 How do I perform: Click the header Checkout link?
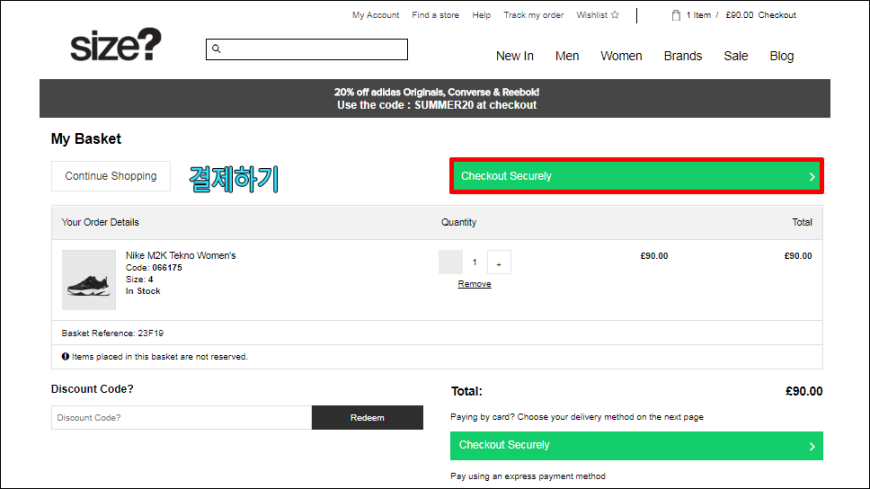point(777,15)
